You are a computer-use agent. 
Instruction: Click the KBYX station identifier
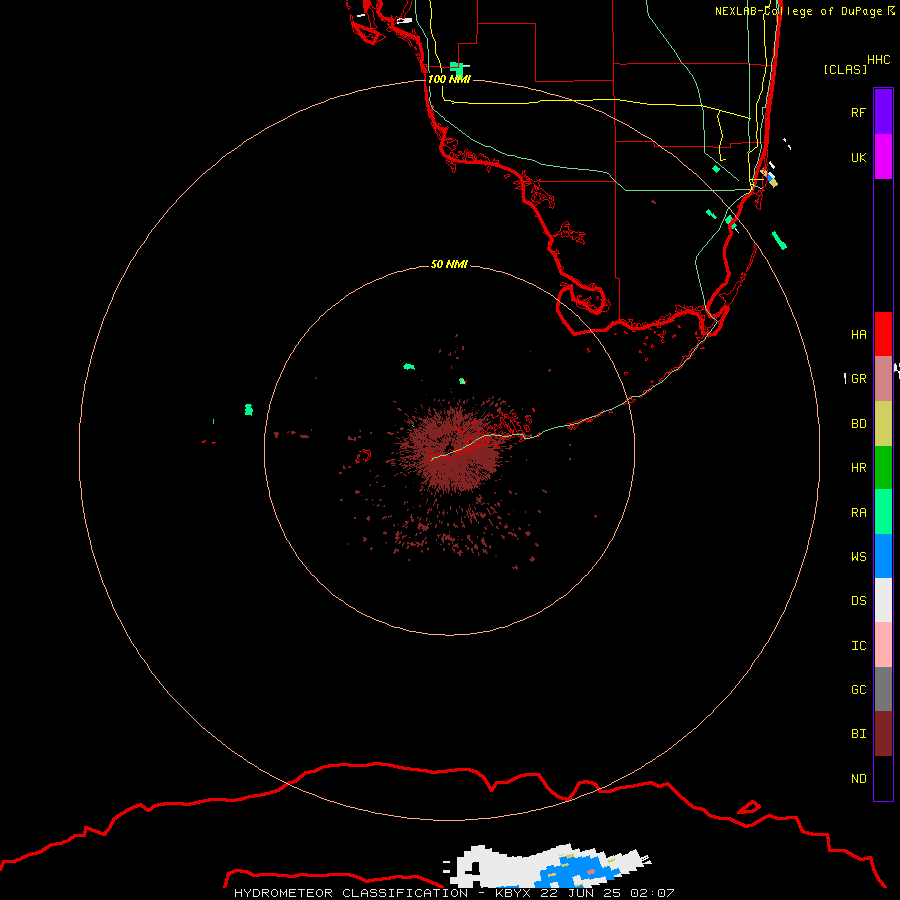coord(514,893)
